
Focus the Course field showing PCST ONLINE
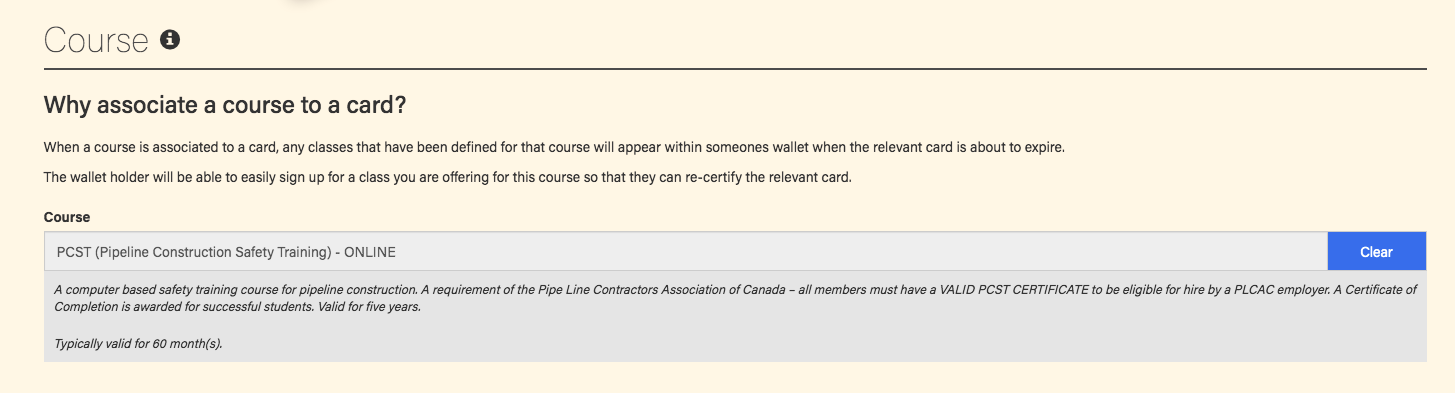click(x=685, y=252)
